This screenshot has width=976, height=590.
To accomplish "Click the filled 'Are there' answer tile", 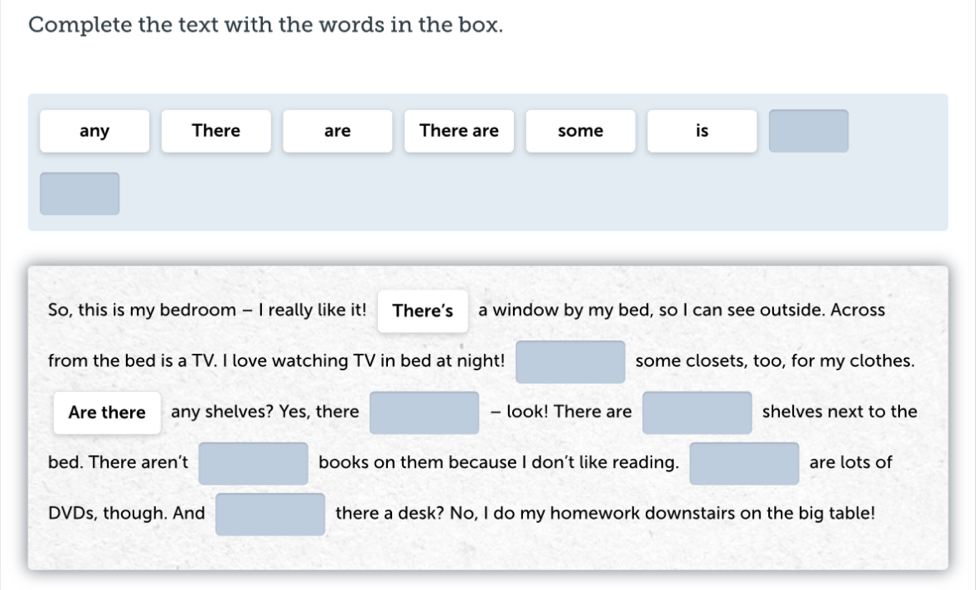I will (107, 413).
